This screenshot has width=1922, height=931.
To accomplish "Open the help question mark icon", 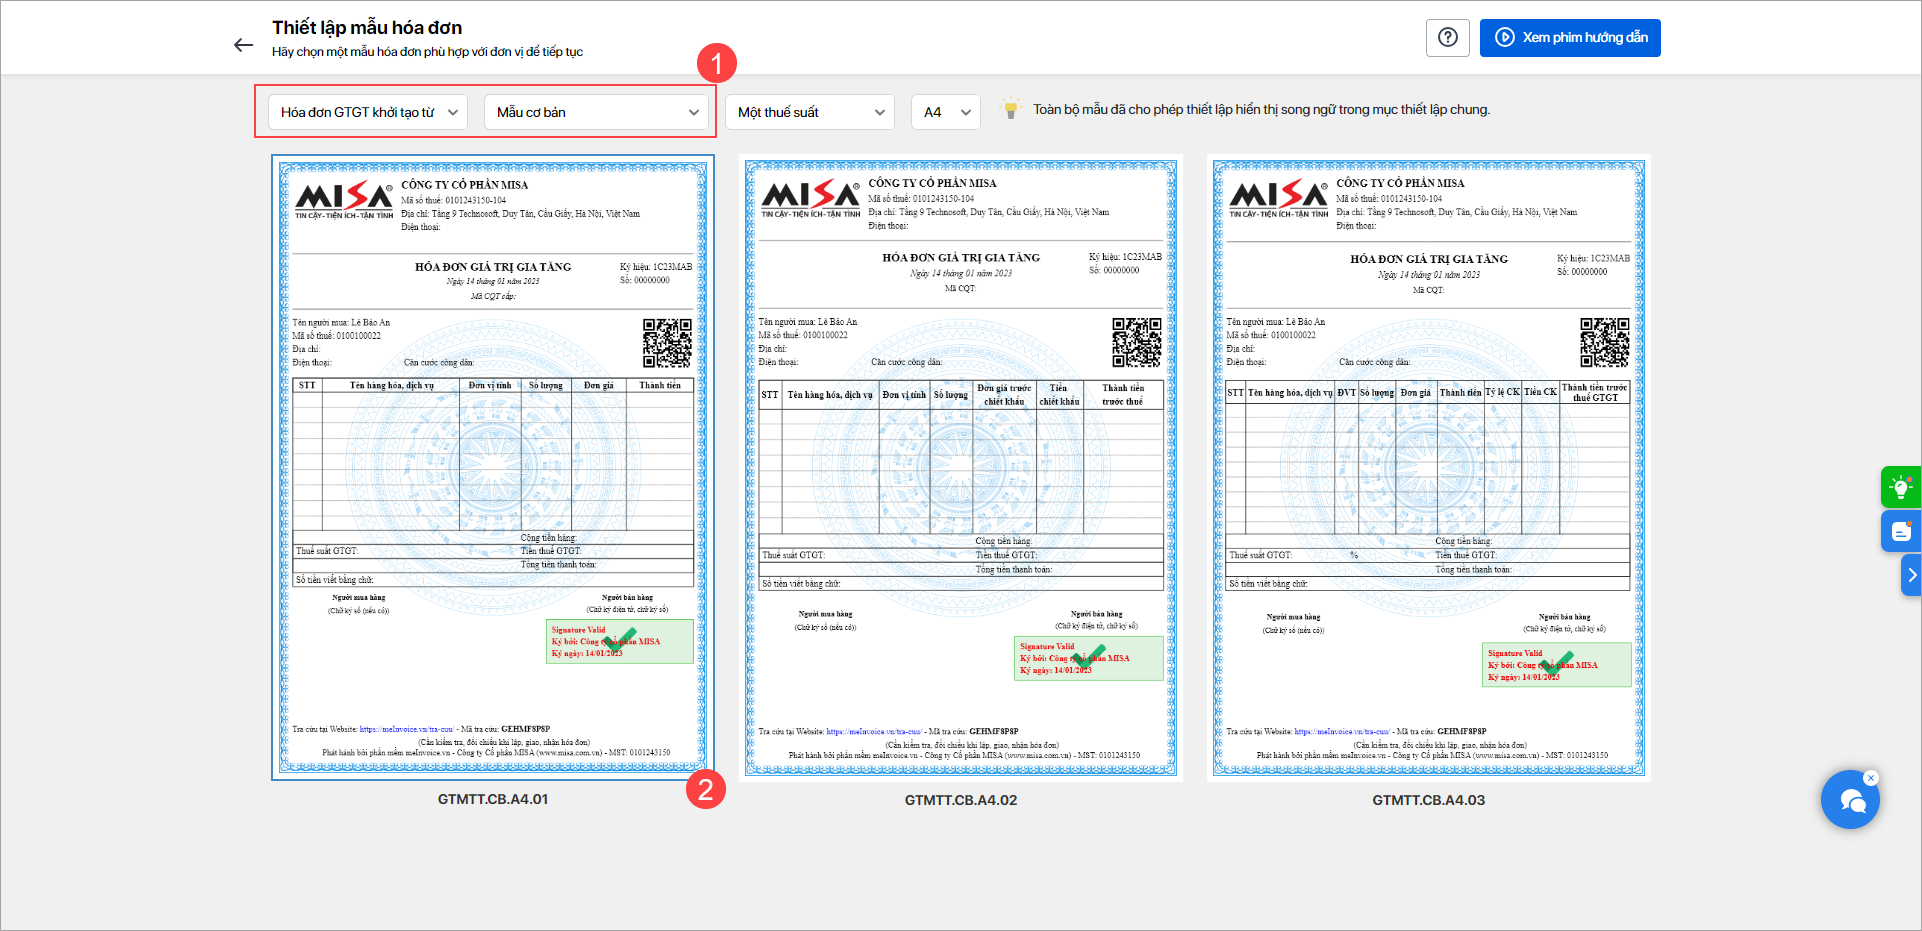I will [x=1447, y=38].
